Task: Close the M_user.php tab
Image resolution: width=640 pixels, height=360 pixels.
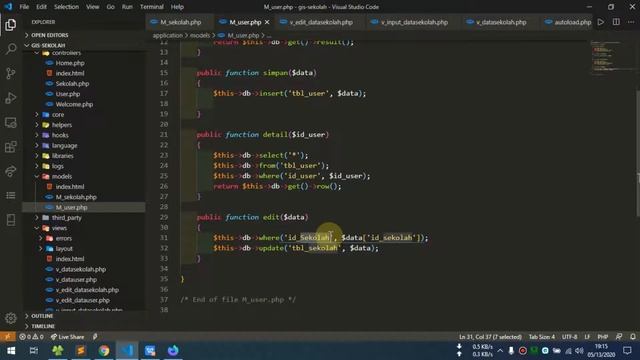Action: point(267,22)
